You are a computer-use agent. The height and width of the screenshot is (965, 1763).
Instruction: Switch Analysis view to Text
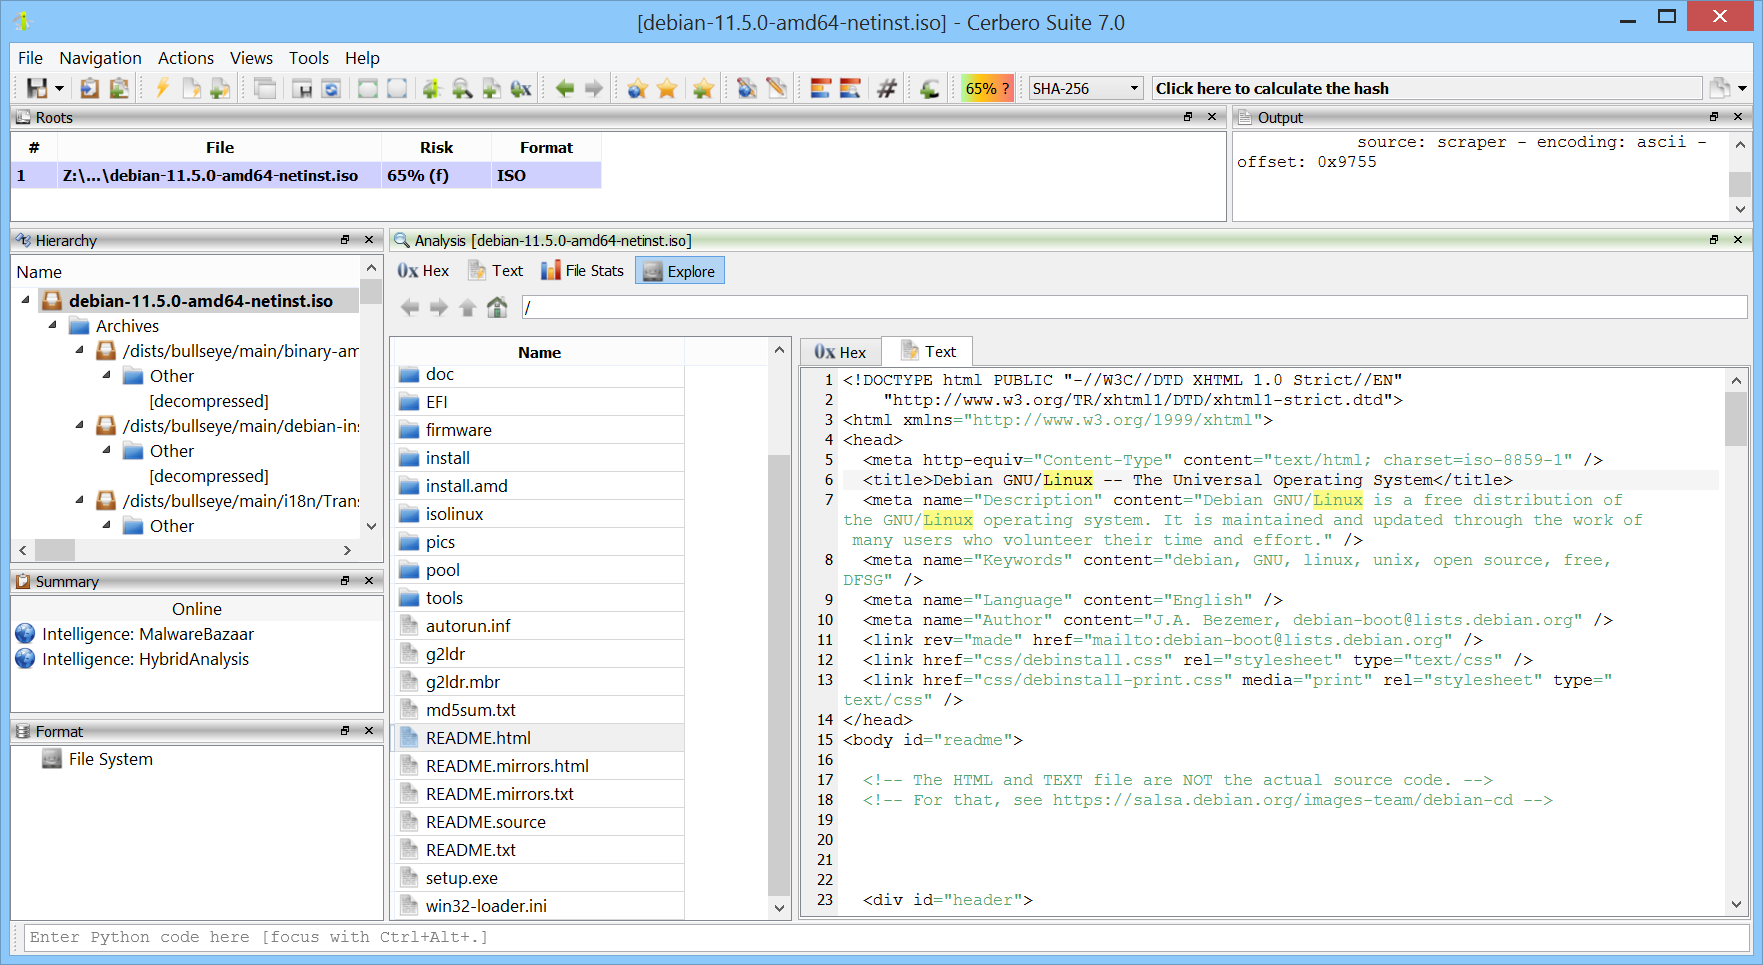496,271
